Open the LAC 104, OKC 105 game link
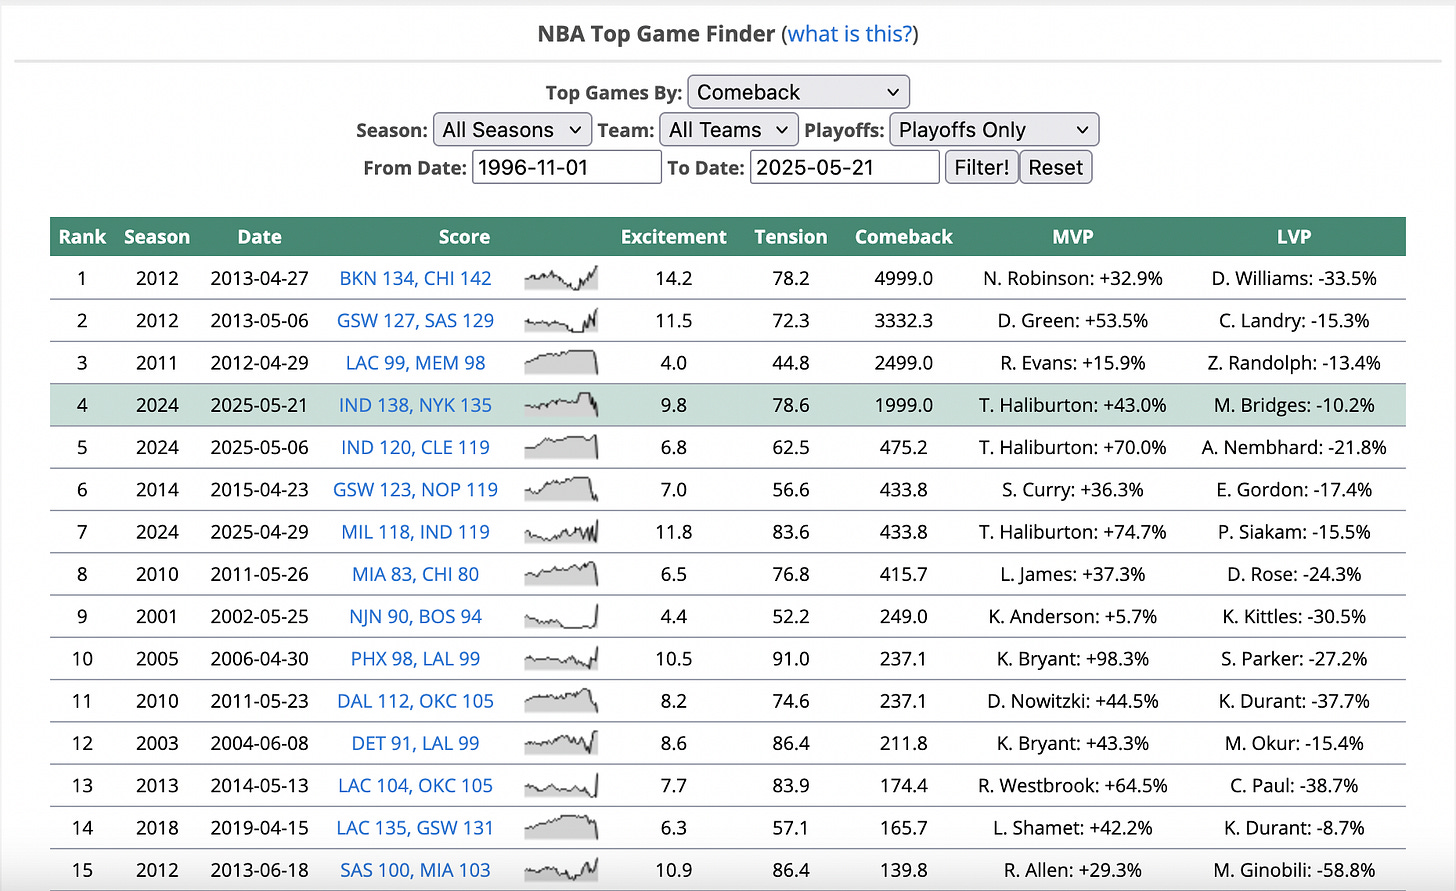Screen dimensions: 1456x891 [415, 786]
